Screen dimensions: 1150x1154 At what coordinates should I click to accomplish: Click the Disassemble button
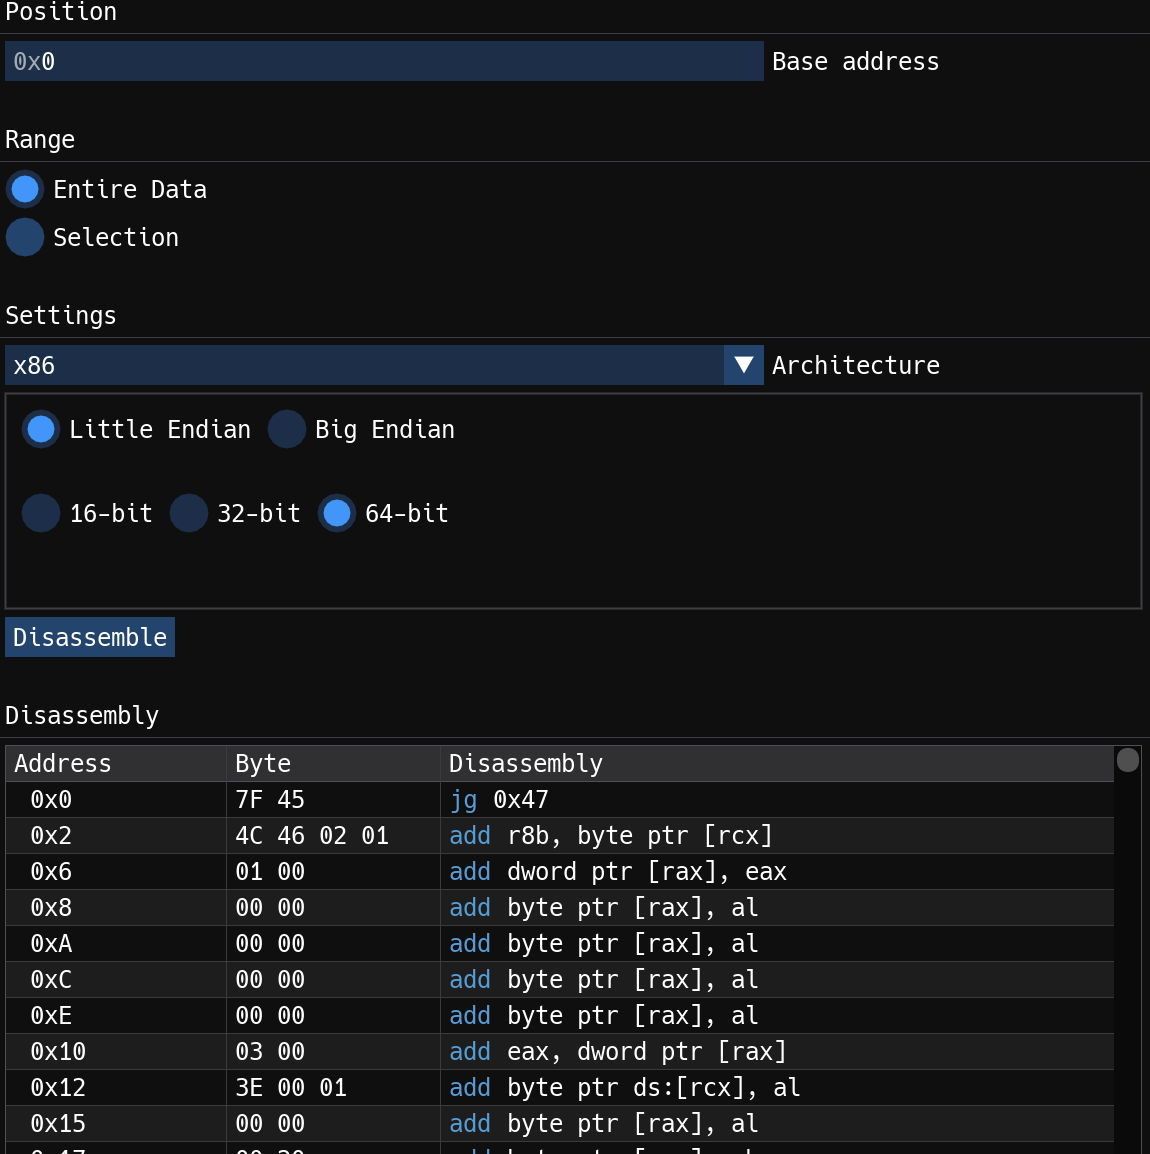90,637
